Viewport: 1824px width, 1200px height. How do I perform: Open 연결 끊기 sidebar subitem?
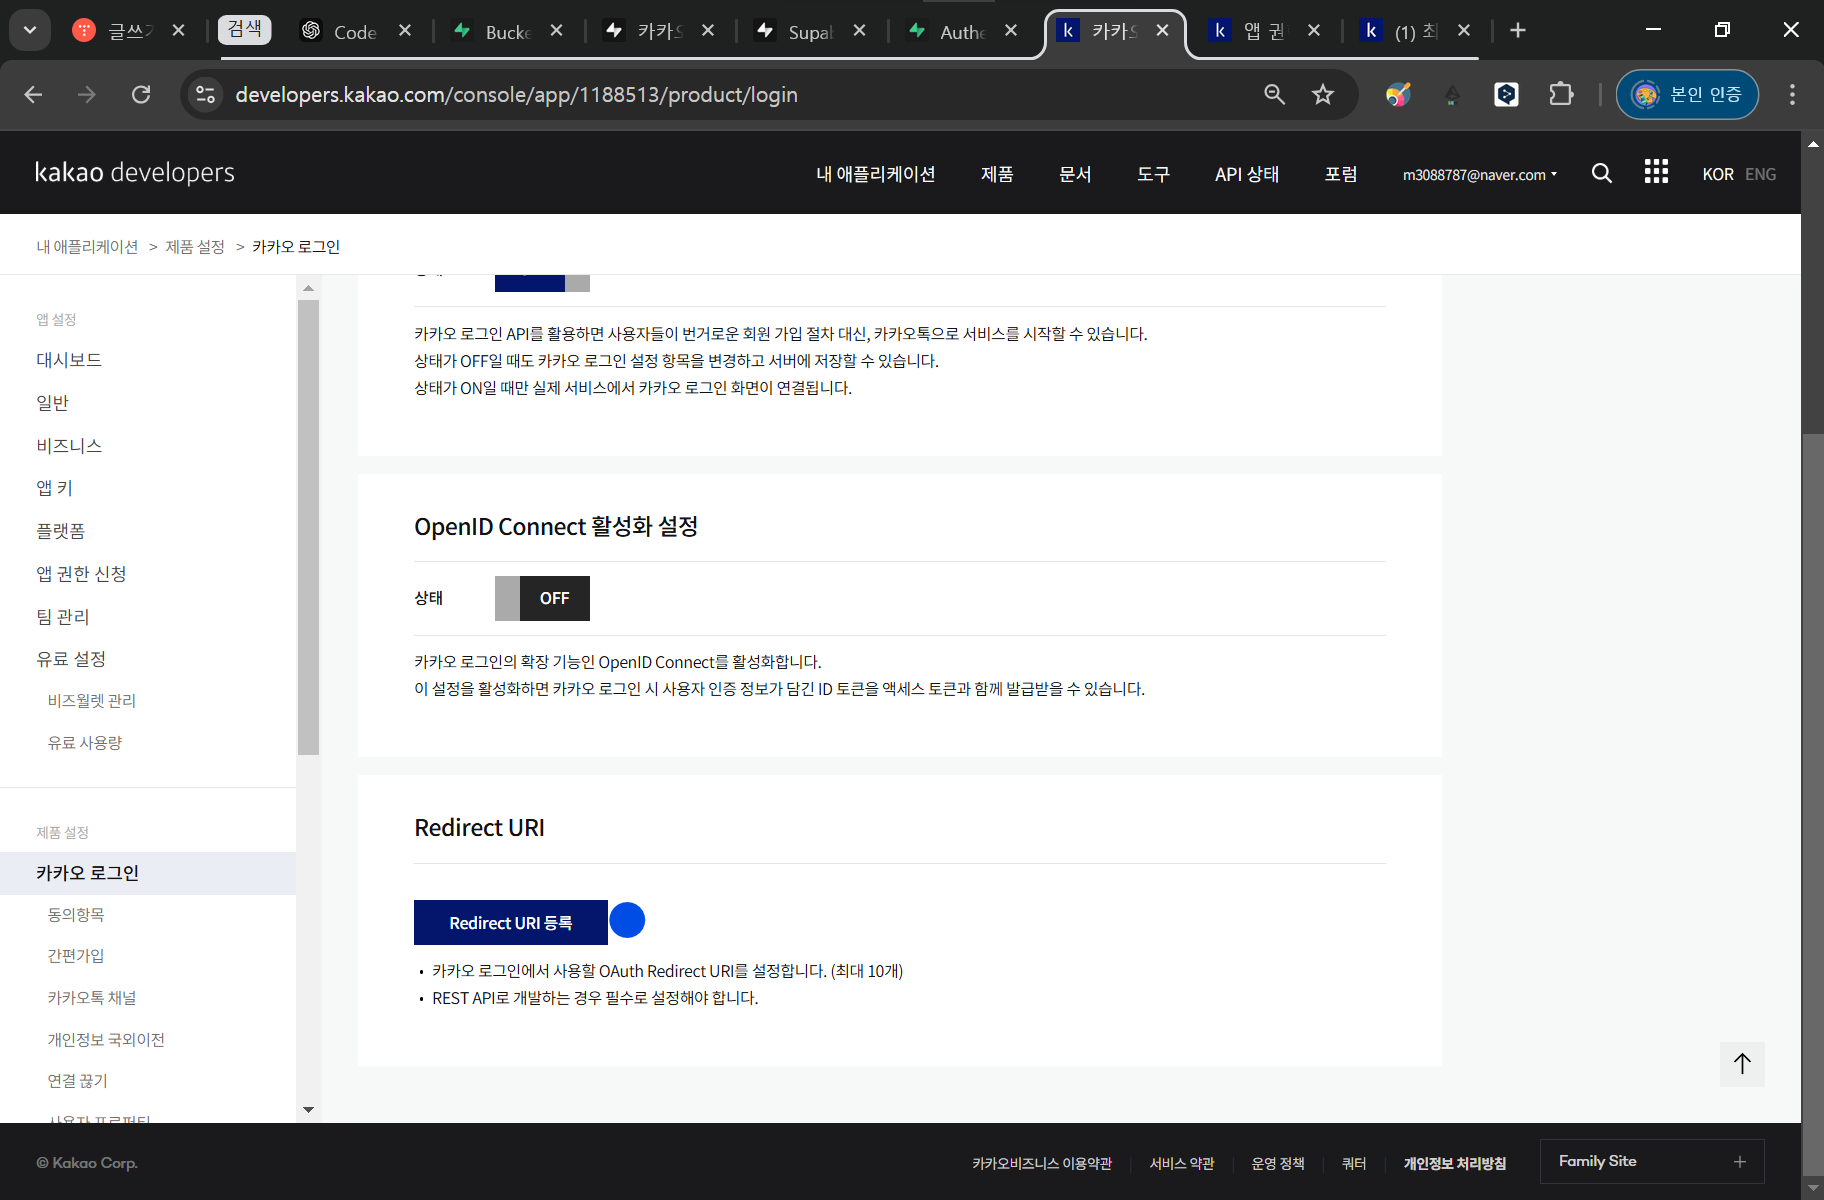pos(78,1081)
